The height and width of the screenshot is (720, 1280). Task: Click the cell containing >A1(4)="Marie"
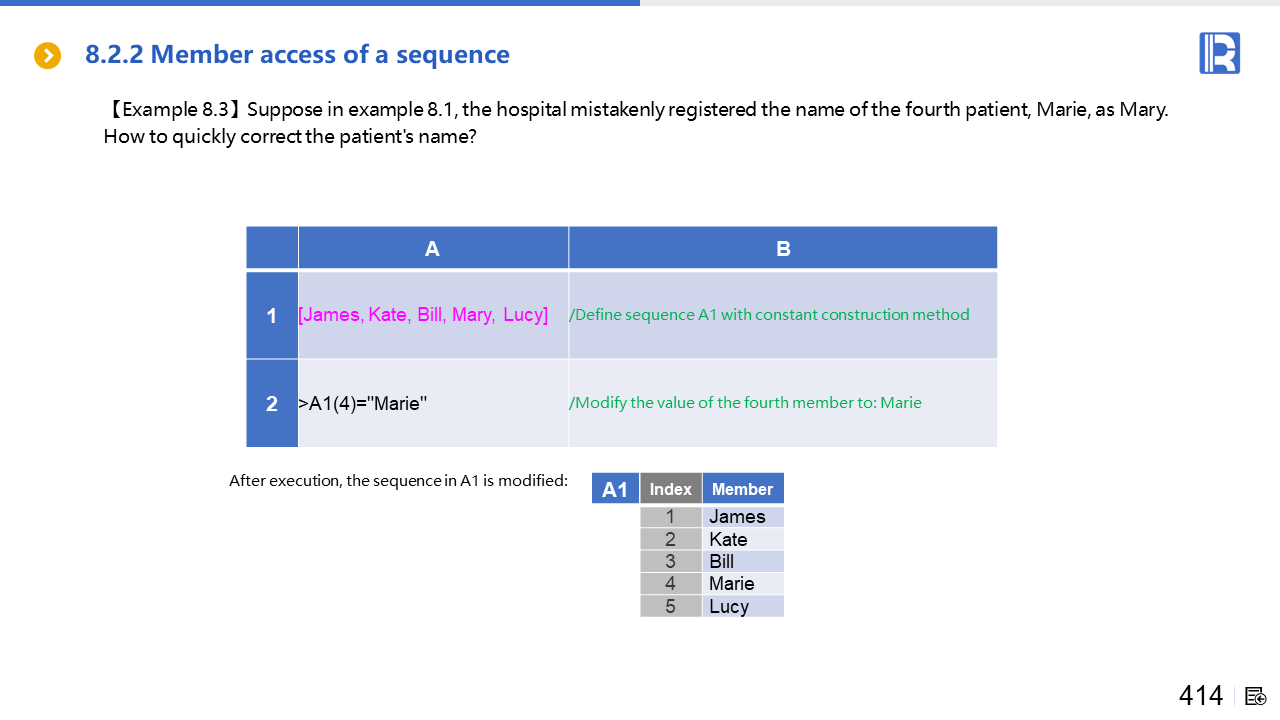click(363, 404)
